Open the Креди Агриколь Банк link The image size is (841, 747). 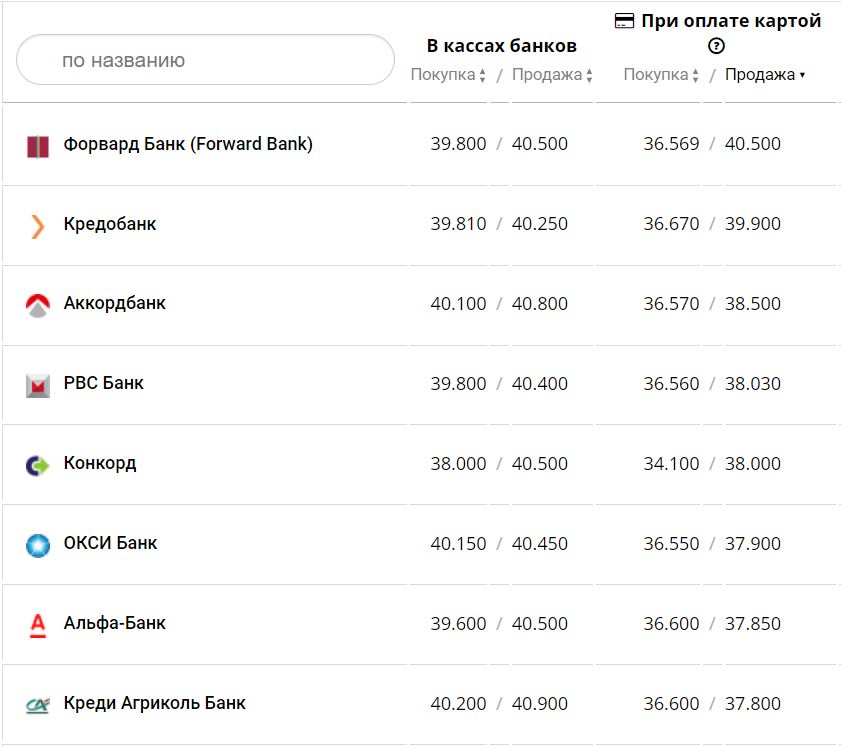155,703
